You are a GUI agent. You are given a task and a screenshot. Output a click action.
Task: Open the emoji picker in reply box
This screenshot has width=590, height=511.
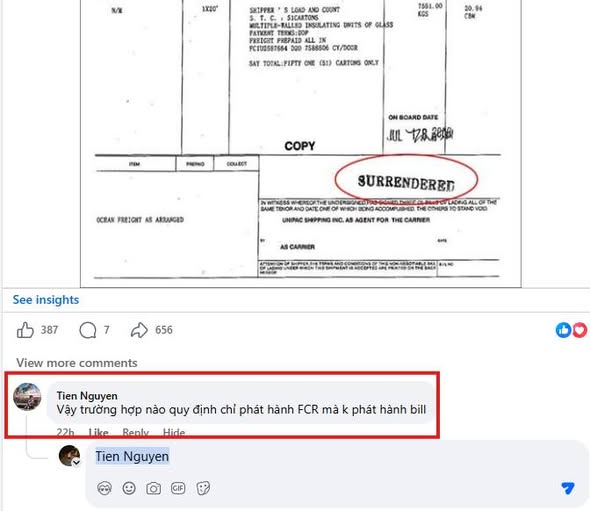pos(129,488)
